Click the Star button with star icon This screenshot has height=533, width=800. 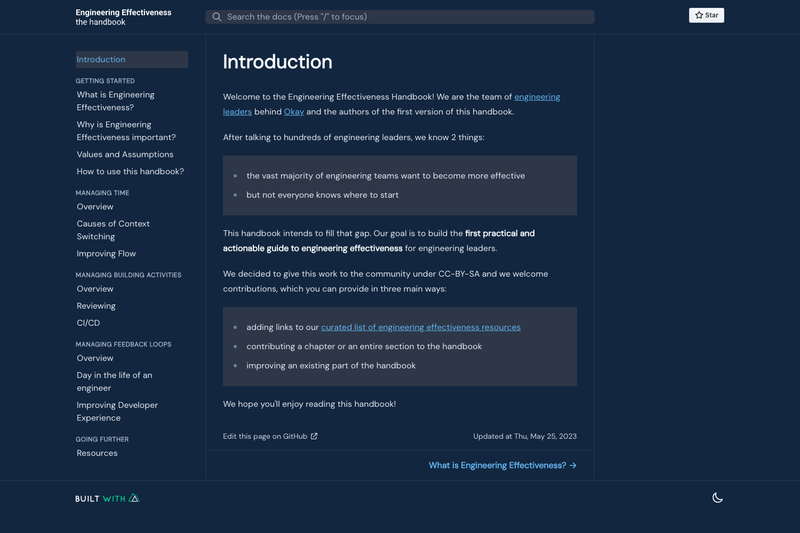tap(706, 15)
